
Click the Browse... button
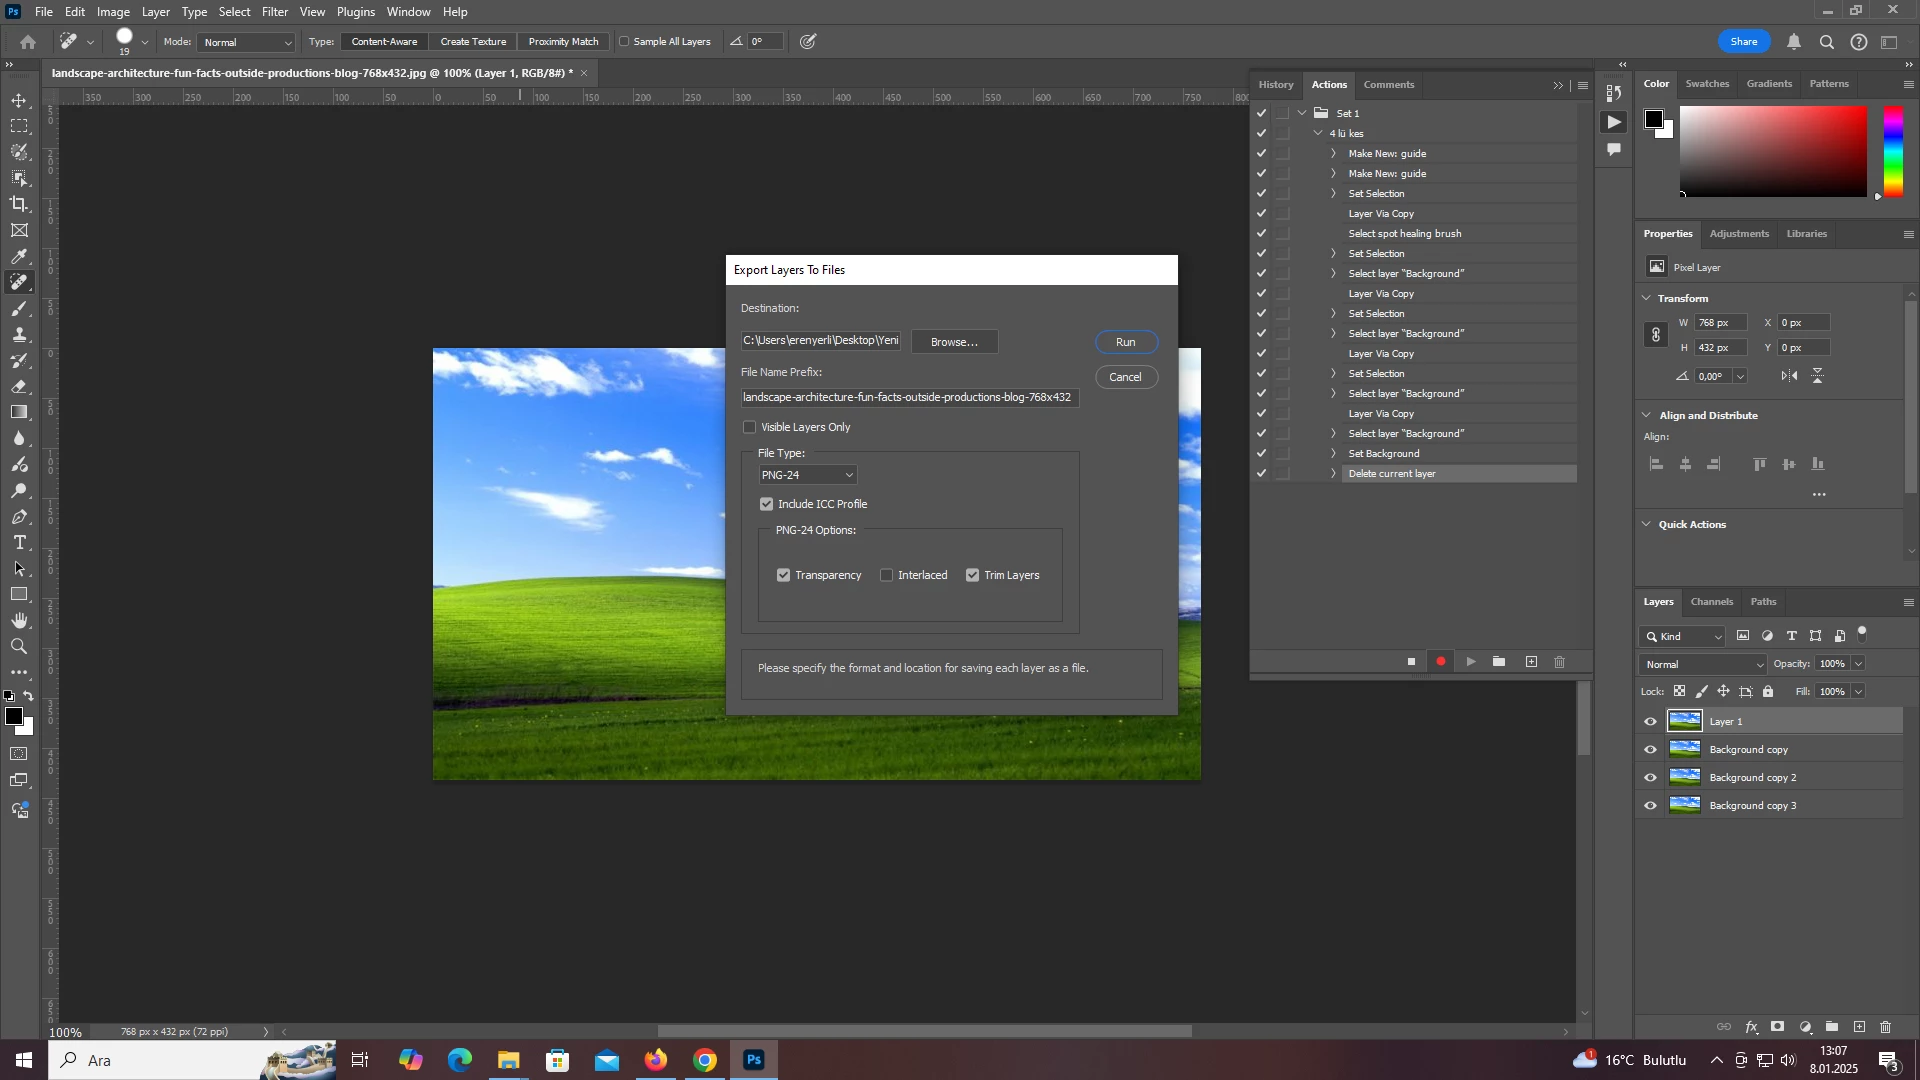click(954, 342)
